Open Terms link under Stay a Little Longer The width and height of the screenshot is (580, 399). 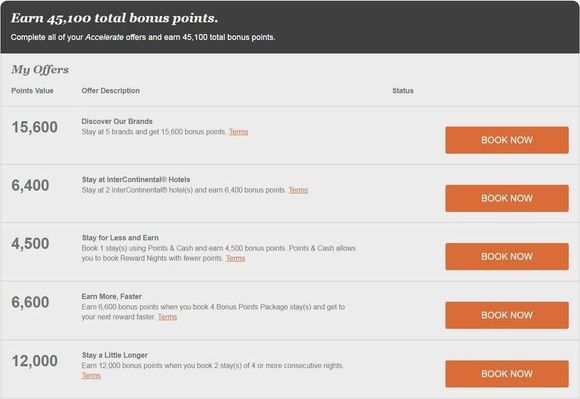[91, 375]
